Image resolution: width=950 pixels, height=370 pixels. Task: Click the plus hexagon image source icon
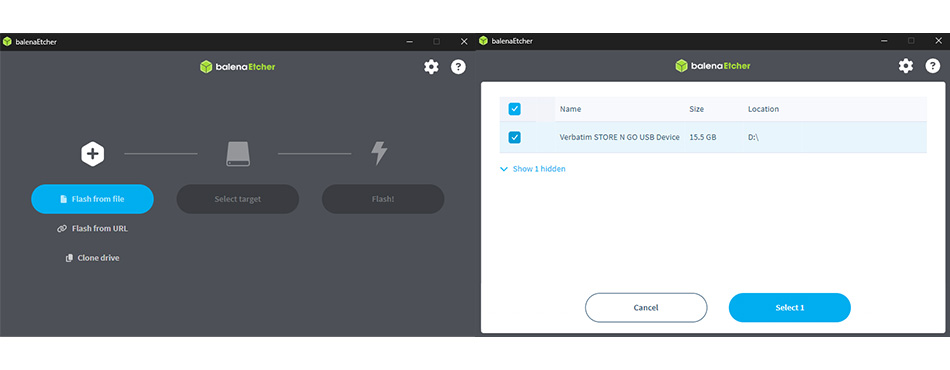pyautogui.click(x=92, y=154)
